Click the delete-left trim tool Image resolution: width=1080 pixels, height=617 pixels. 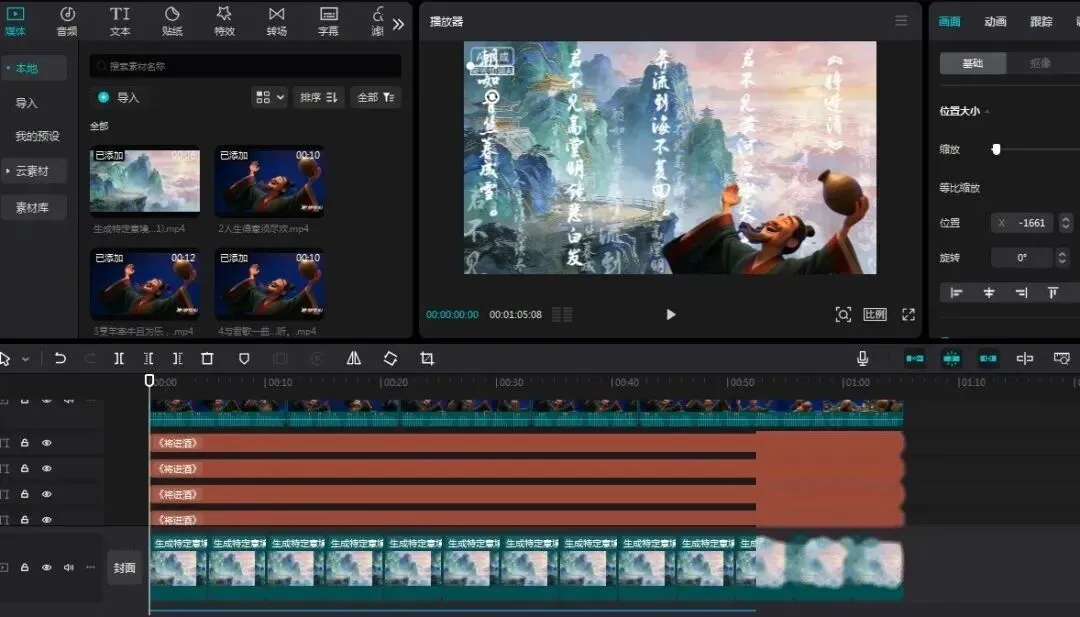pyautogui.click(x=148, y=358)
